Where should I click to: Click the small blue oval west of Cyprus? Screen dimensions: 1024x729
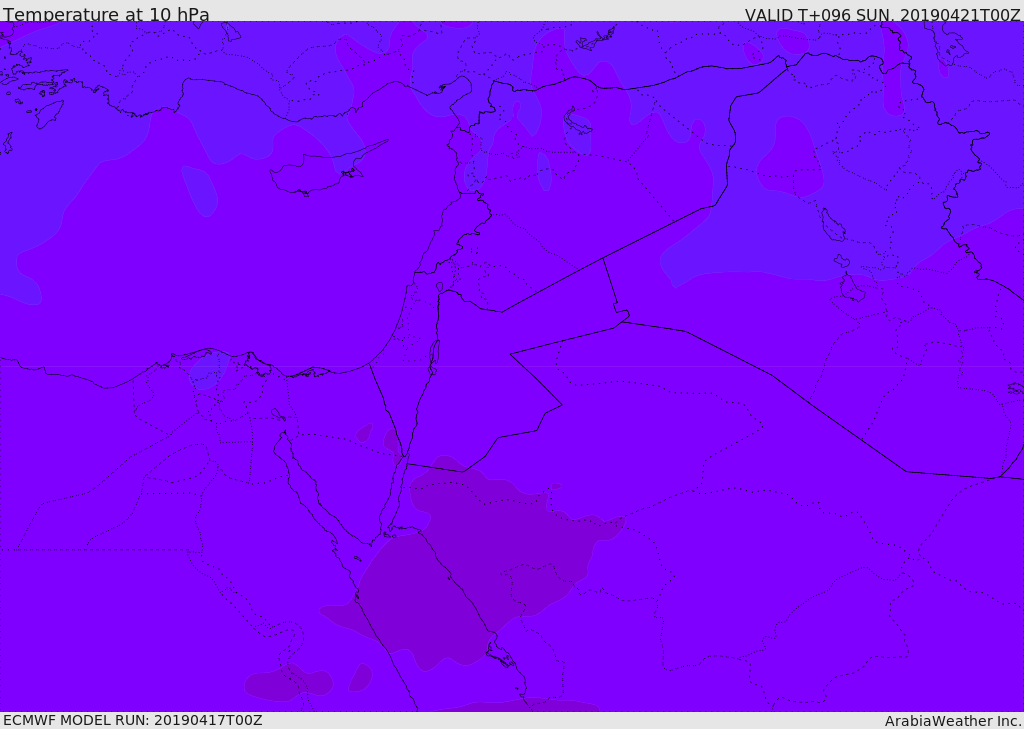click(200, 190)
